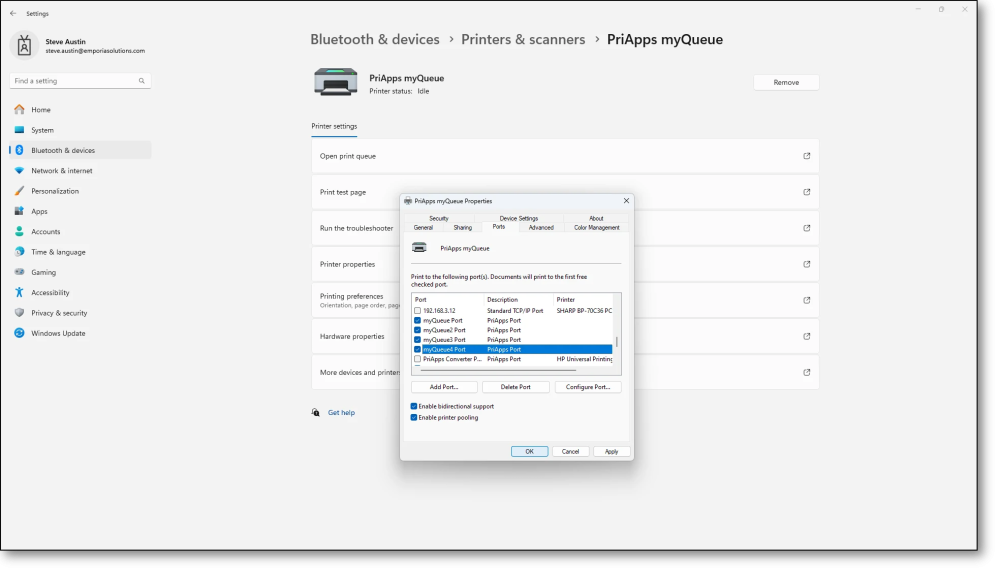The image size is (1000, 573).
Task: Open Network & internet settings
Action: pos(80,171)
